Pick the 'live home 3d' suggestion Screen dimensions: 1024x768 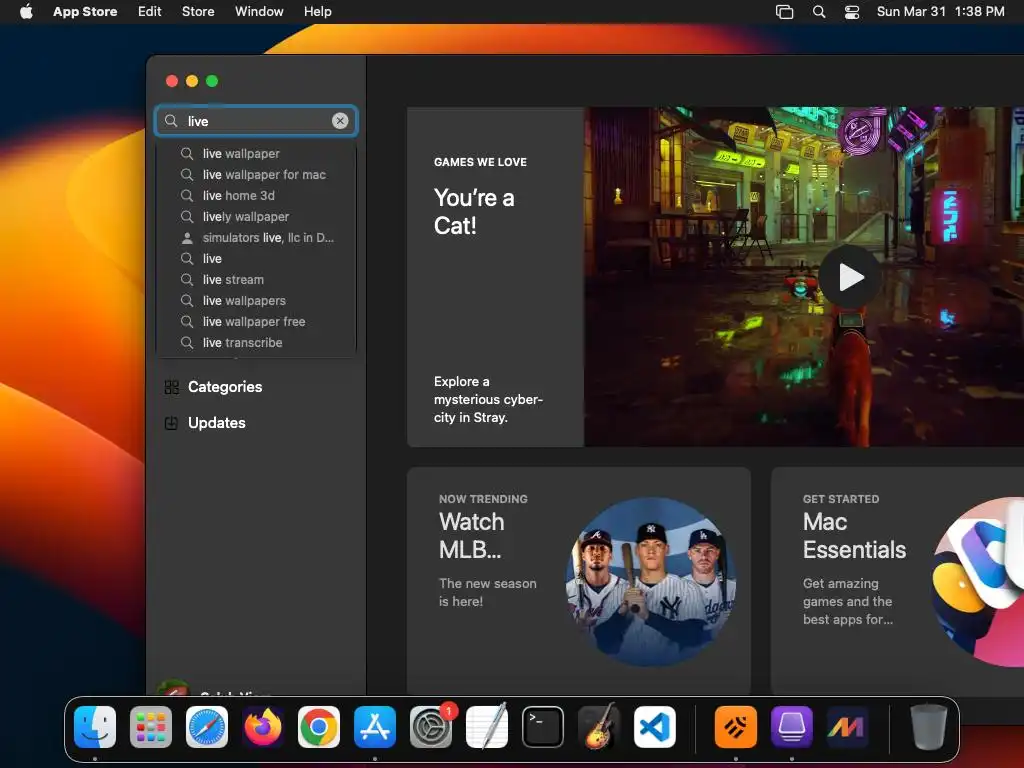pyautogui.click(x=256, y=195)
